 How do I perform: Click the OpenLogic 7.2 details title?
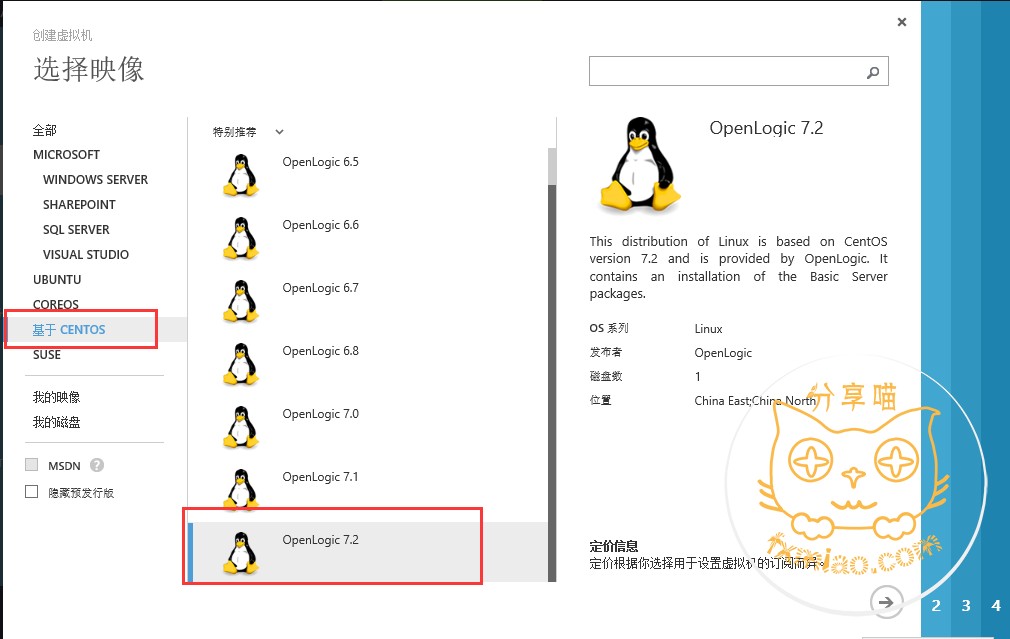click(x=767, y=129)
